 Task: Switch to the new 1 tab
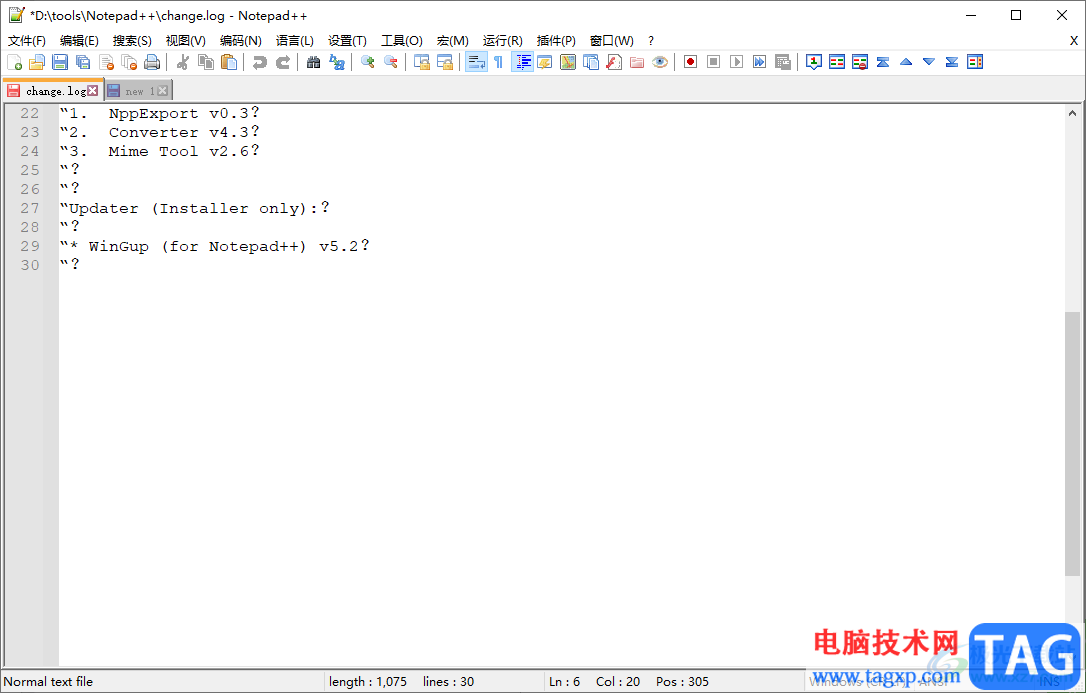pyautogui.click(x=140, y=91)
